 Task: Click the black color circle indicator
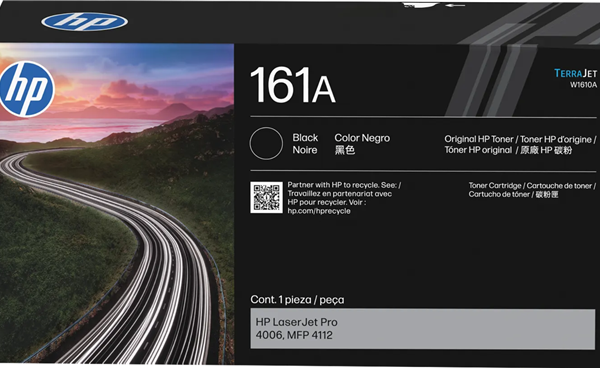[x=266, y=143]
